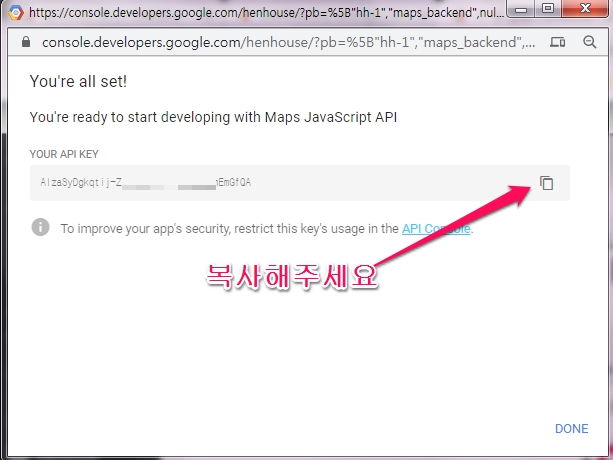Open the API Console link
613x460 pixels.
click(436, 228)
